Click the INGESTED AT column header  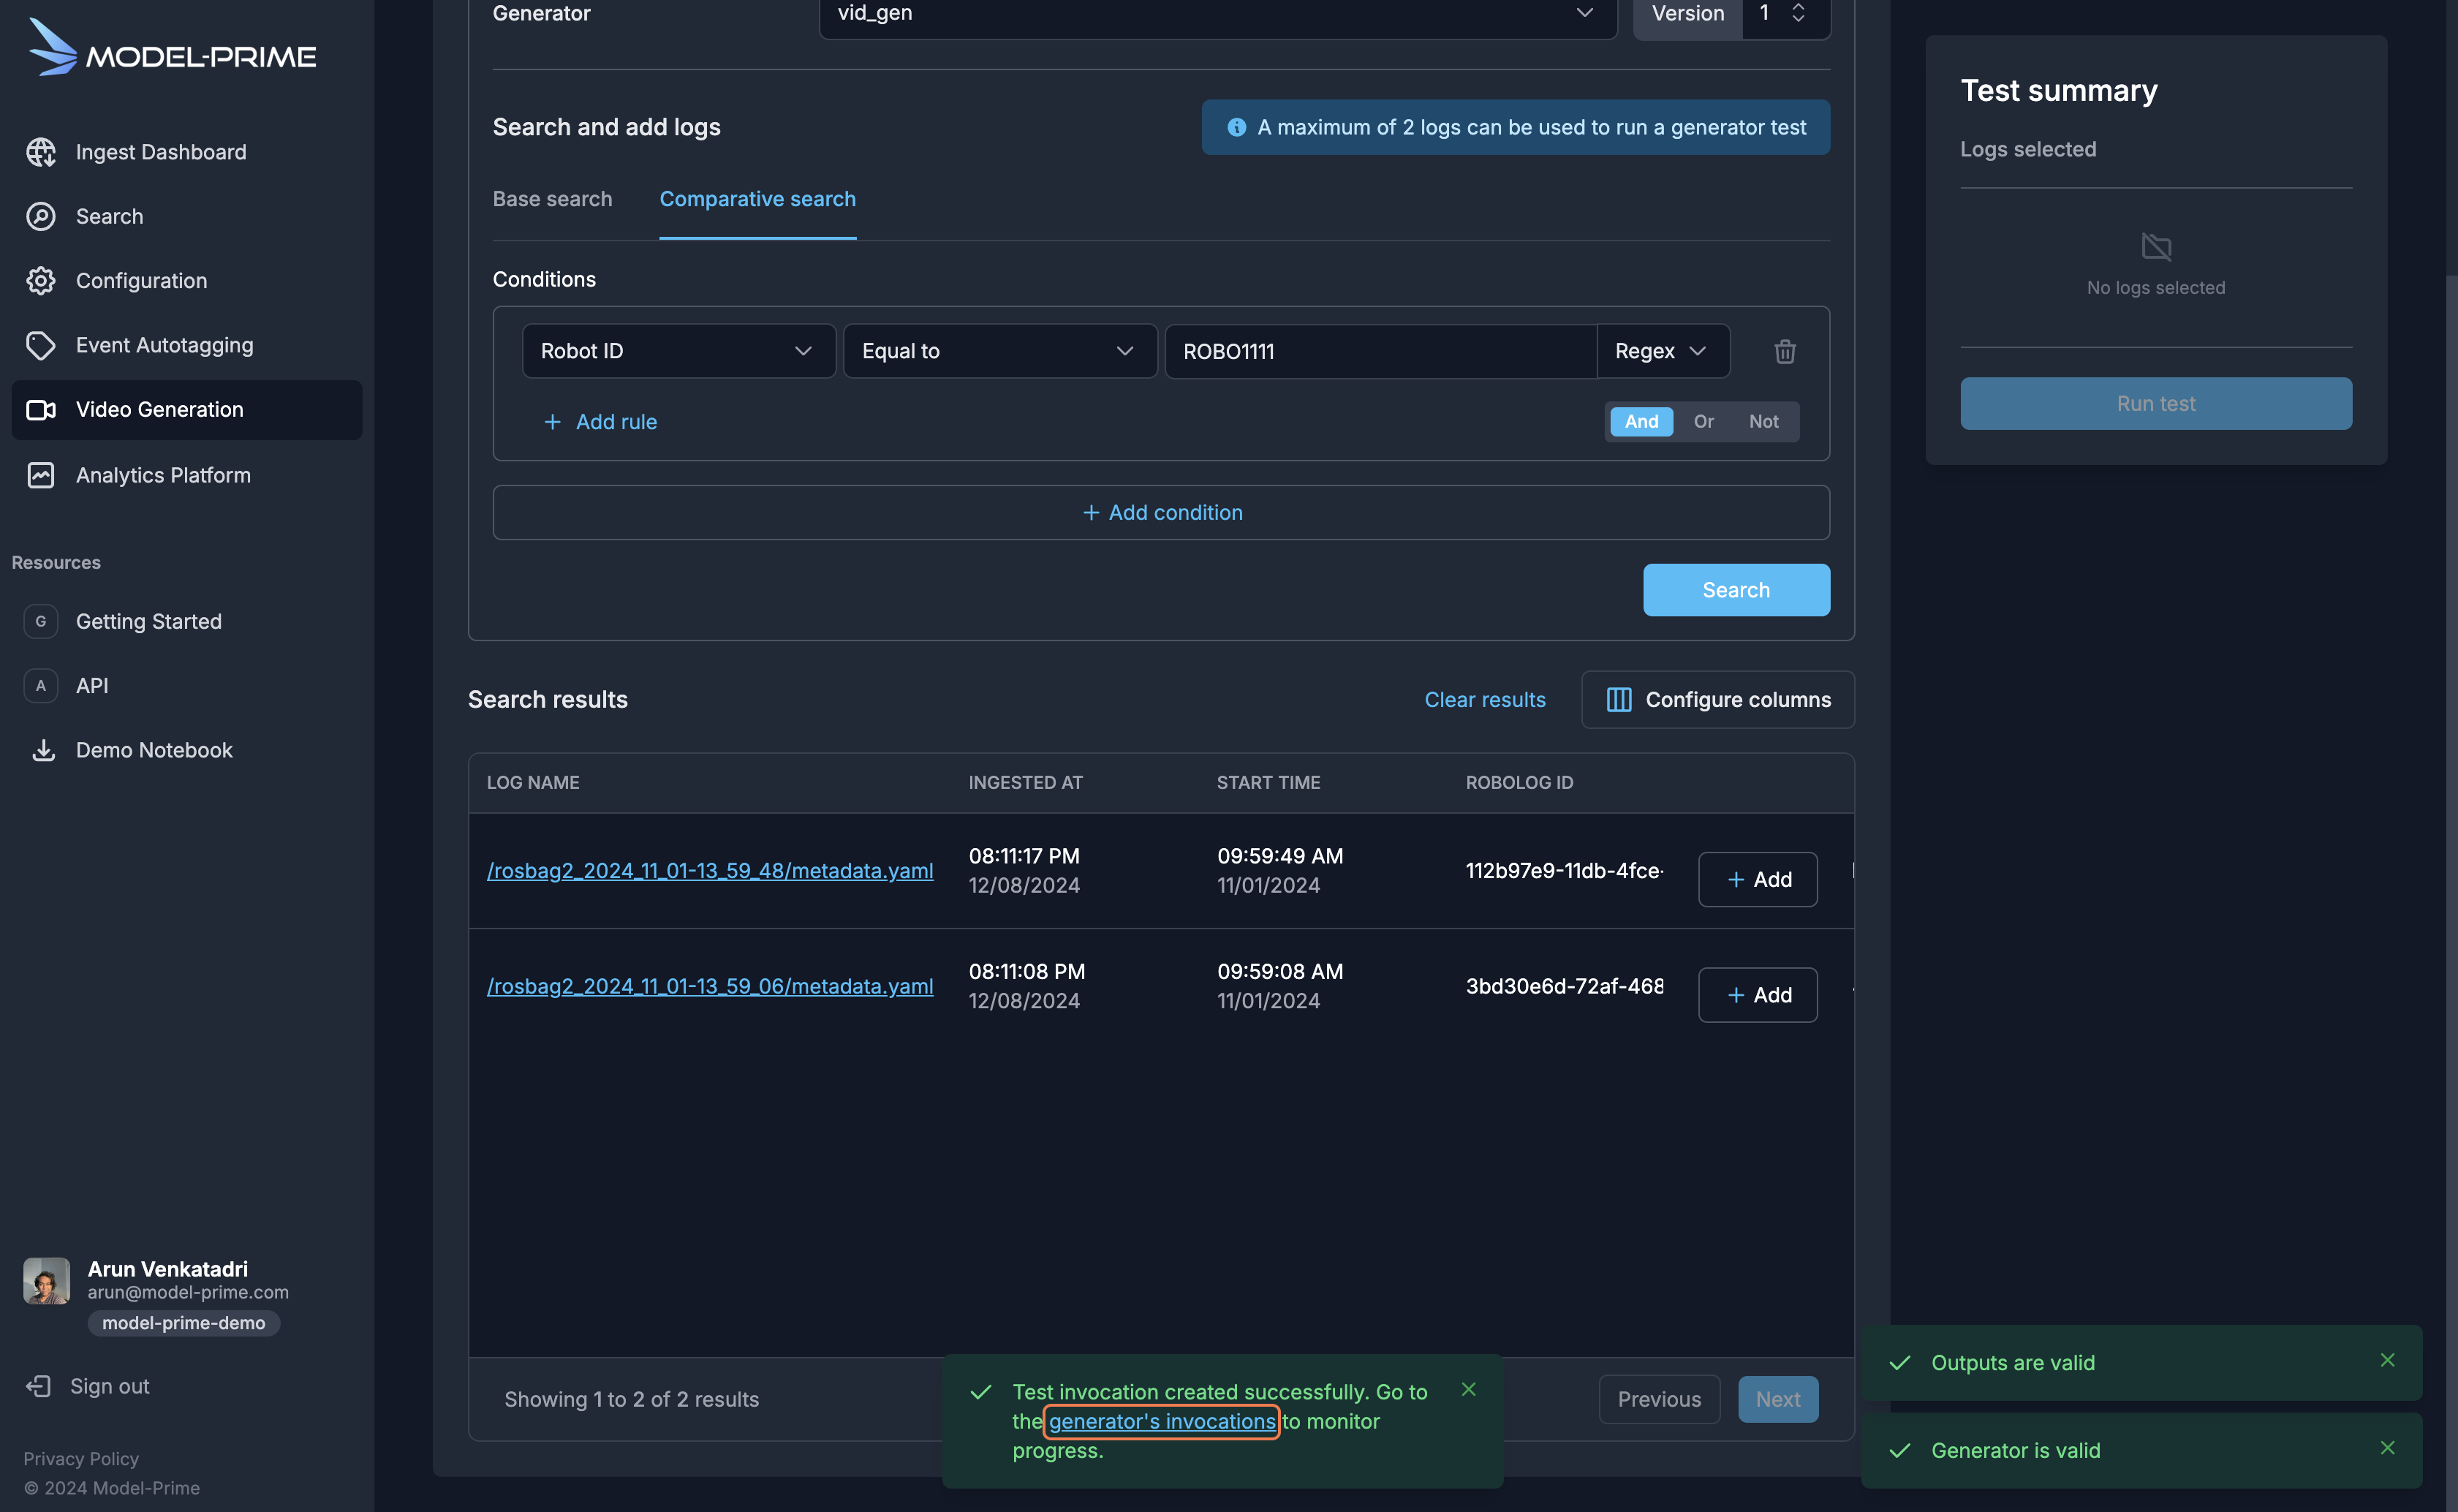1025,783
